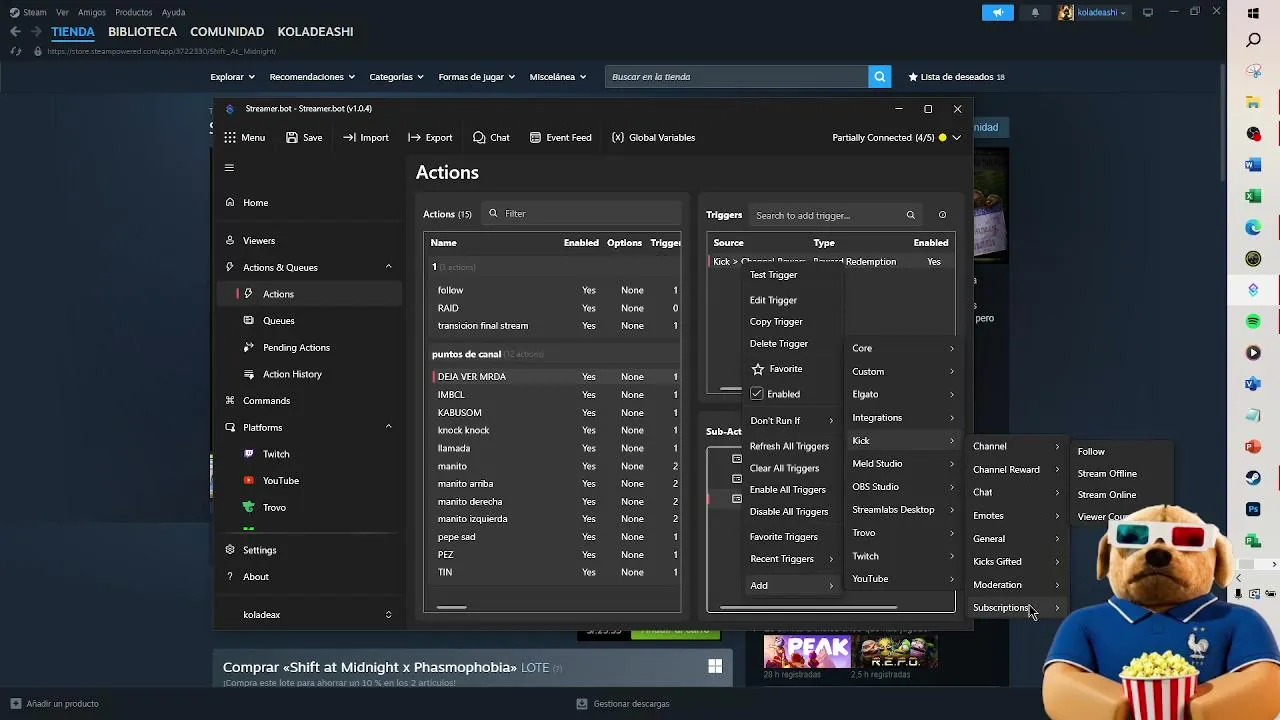The image size is (1280, 720).
Task: Click the info icon beside trigger search
Action: (942, 216)
